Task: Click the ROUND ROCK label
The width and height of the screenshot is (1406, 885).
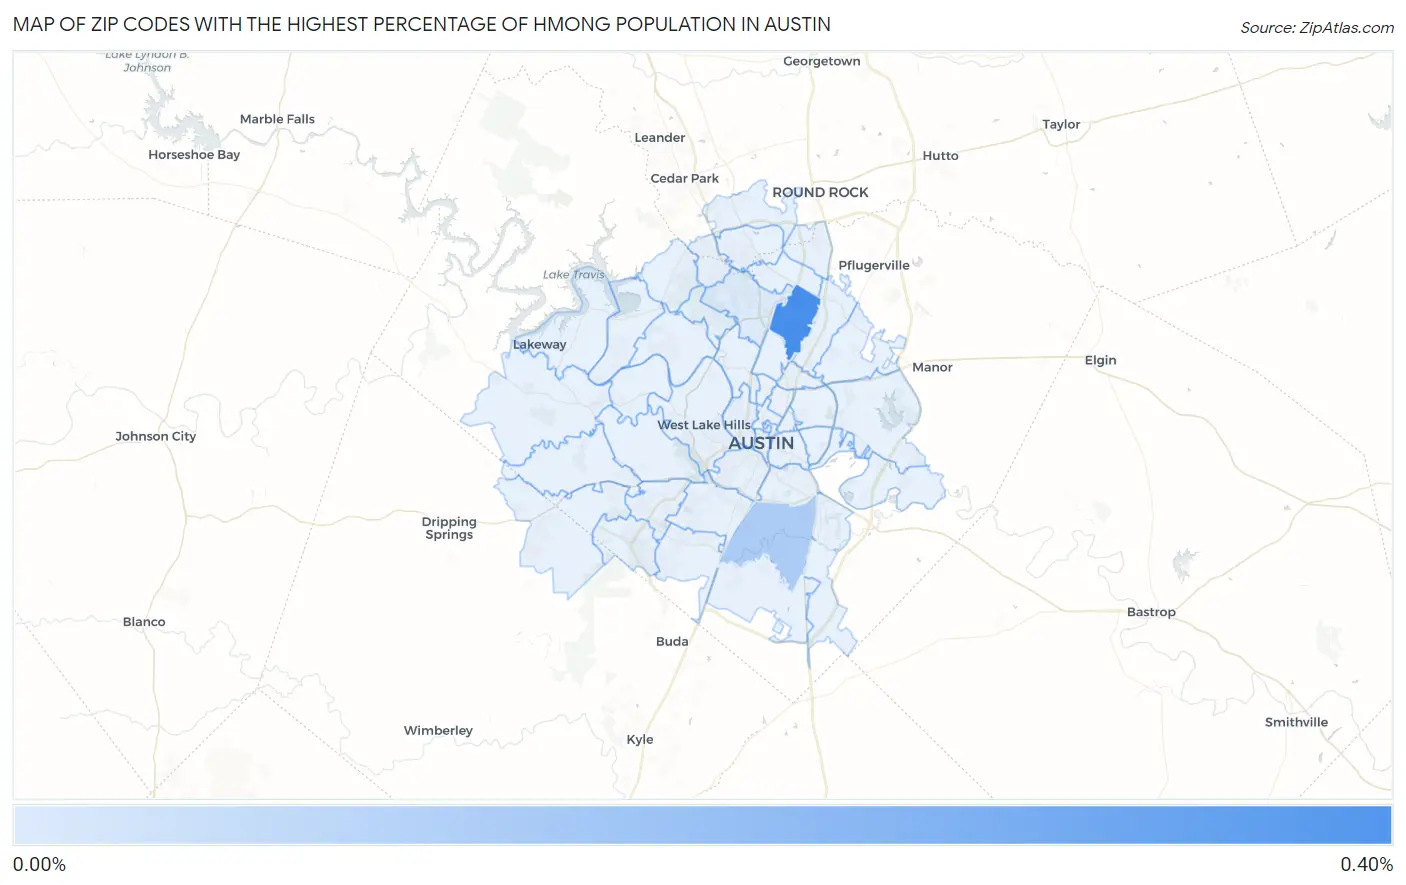Action: 820,192
